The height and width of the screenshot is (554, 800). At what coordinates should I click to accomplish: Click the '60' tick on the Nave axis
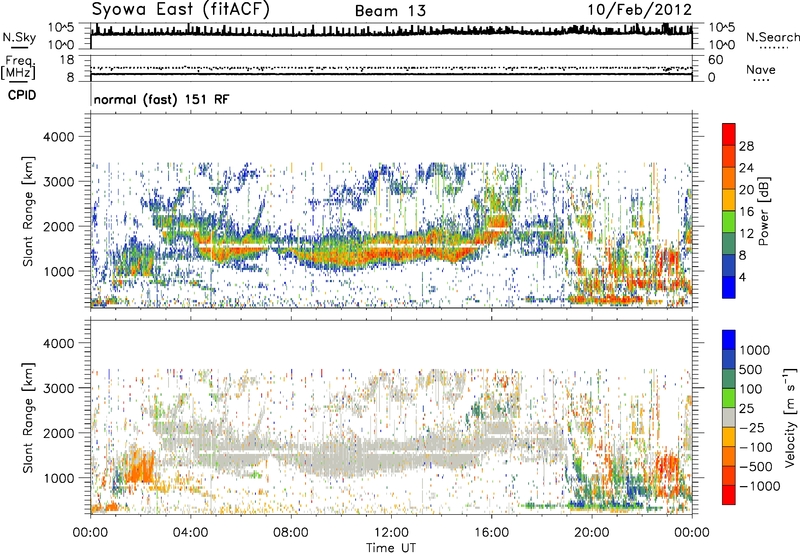(x=715, y=60)
